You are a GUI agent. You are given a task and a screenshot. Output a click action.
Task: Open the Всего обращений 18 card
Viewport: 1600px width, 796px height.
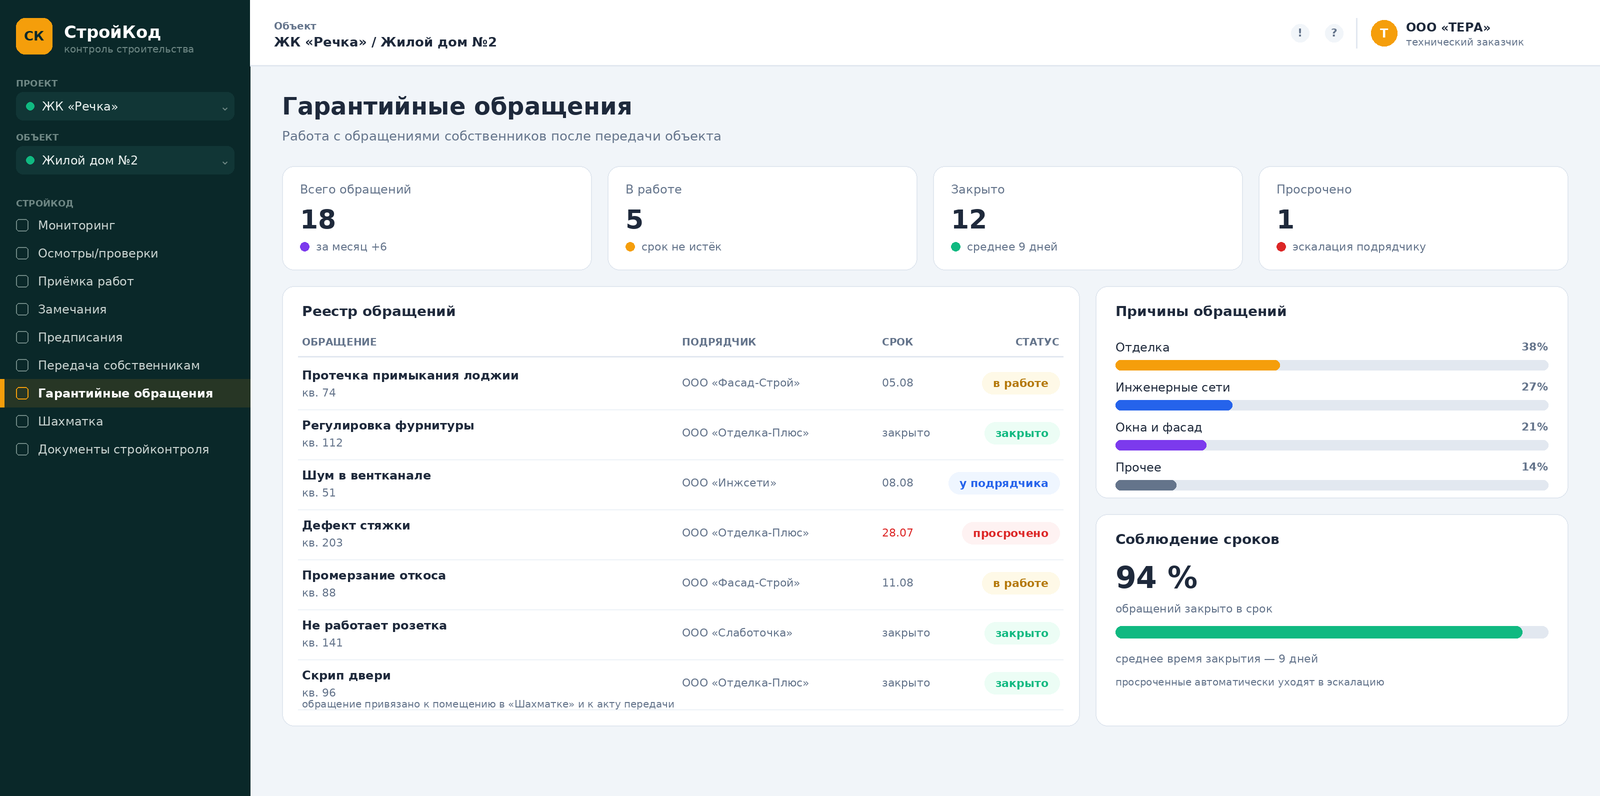[437, 218]
